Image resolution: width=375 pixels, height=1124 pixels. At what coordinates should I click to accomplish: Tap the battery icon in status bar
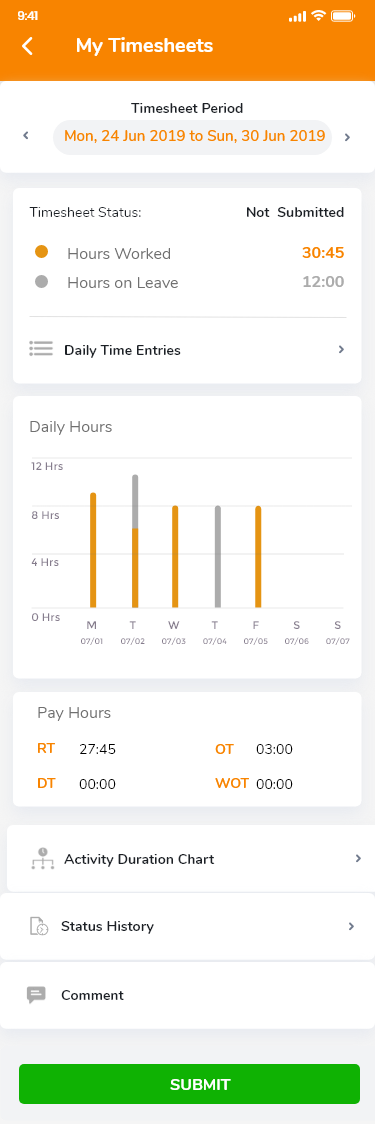coord(343,16)
